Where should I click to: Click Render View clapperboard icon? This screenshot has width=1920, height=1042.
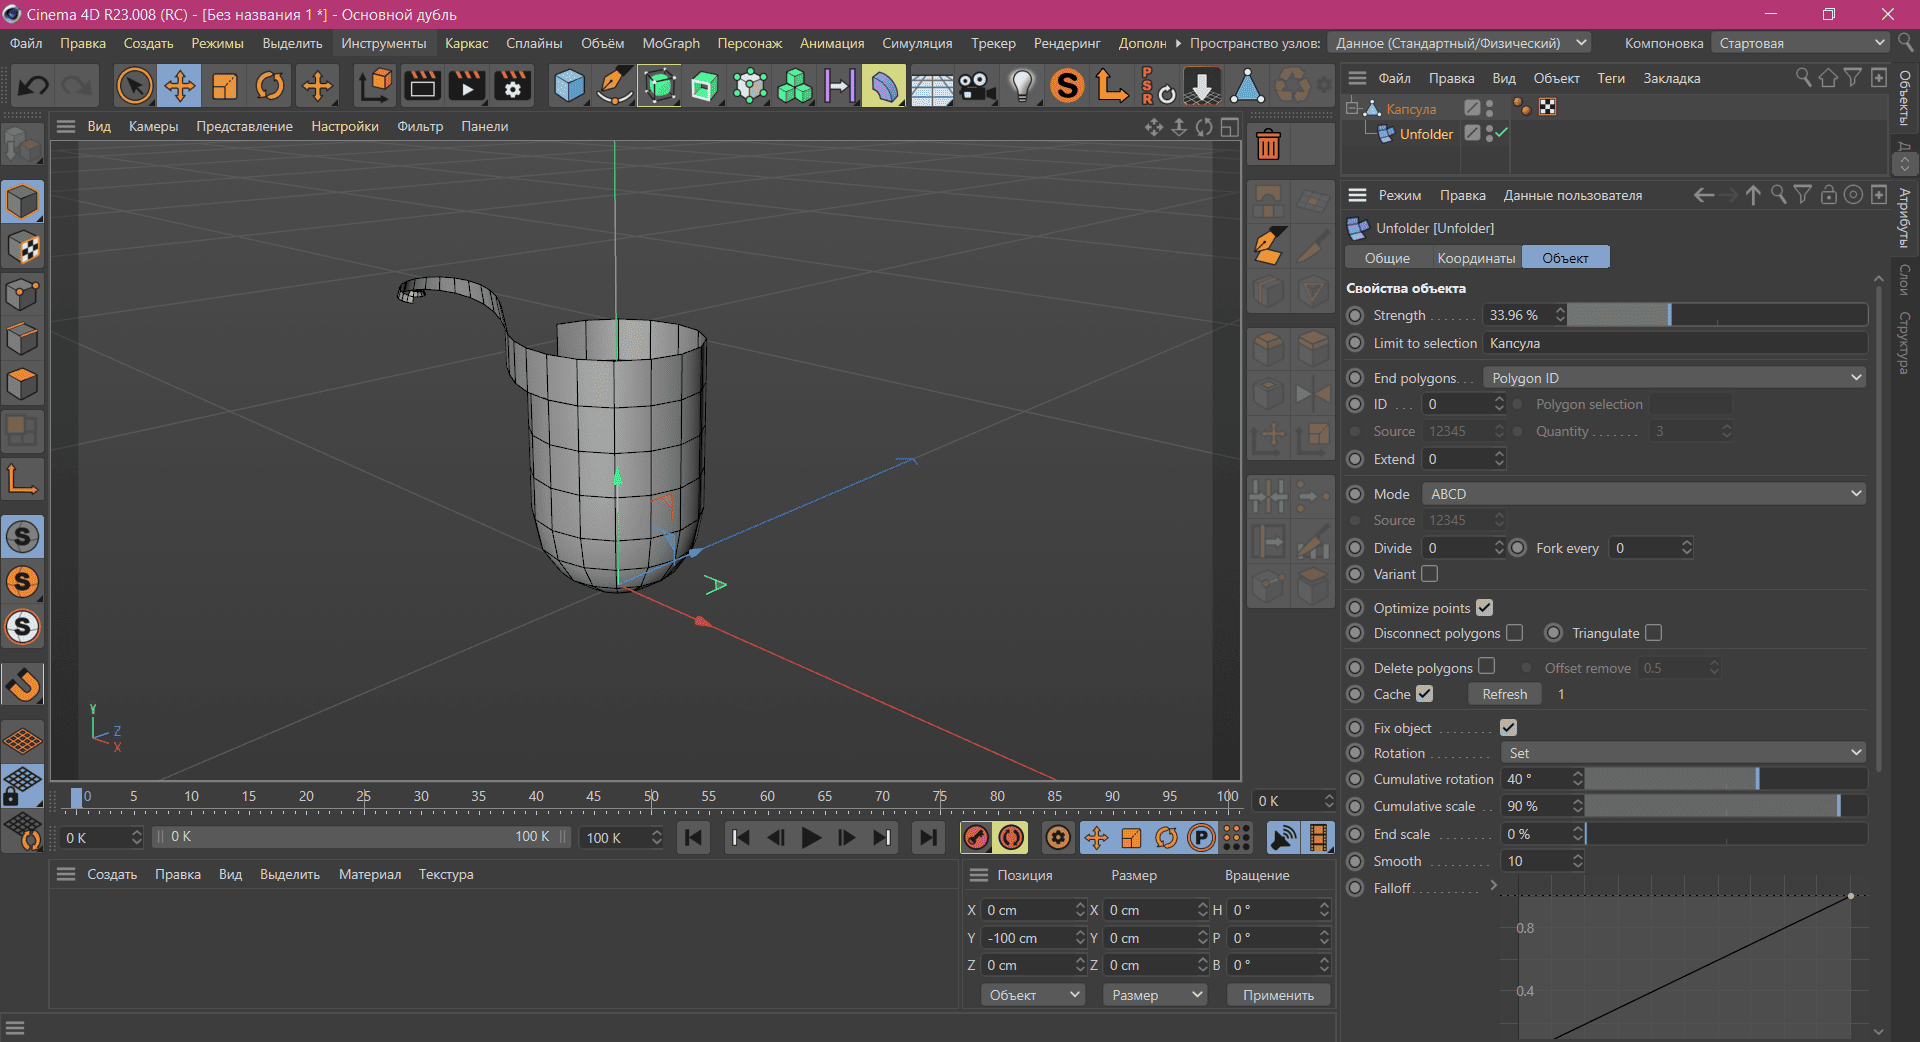coord(422,86)
